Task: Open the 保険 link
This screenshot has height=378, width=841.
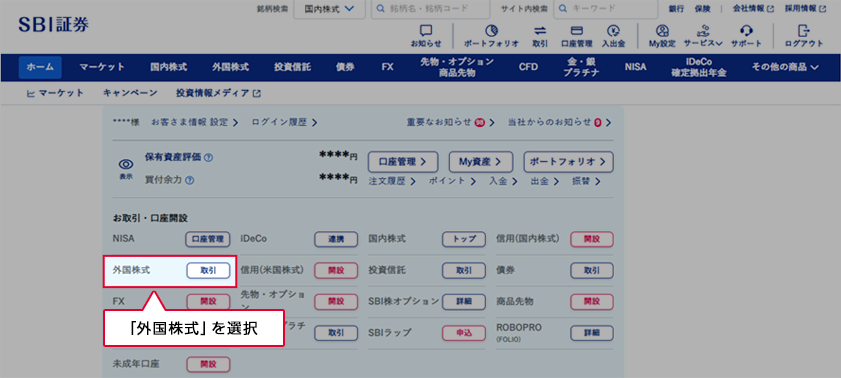Action: pos(702,9)
